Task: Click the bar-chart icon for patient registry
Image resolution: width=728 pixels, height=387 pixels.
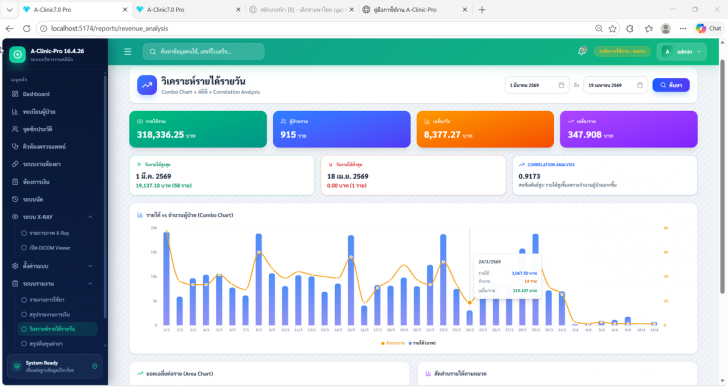Action: (15, 111)
